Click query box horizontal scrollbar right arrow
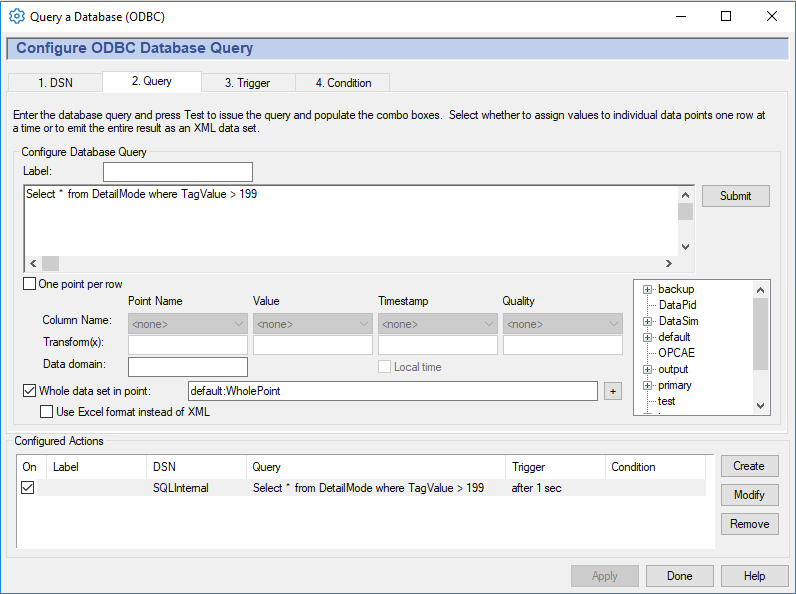Image resolution: width=796 pixels, height=594 pixels. [x=669, y=263]
